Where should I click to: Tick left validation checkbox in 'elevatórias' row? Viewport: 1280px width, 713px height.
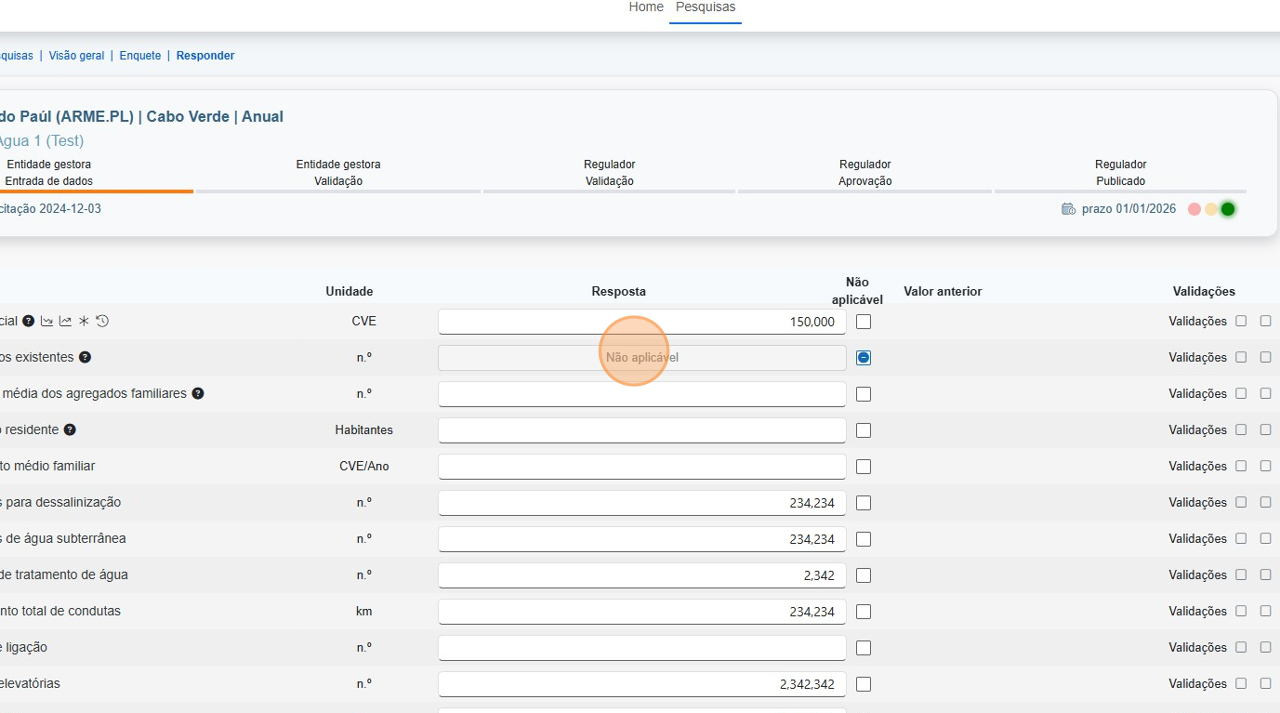pyautogui.click(x=1241, y=684)
